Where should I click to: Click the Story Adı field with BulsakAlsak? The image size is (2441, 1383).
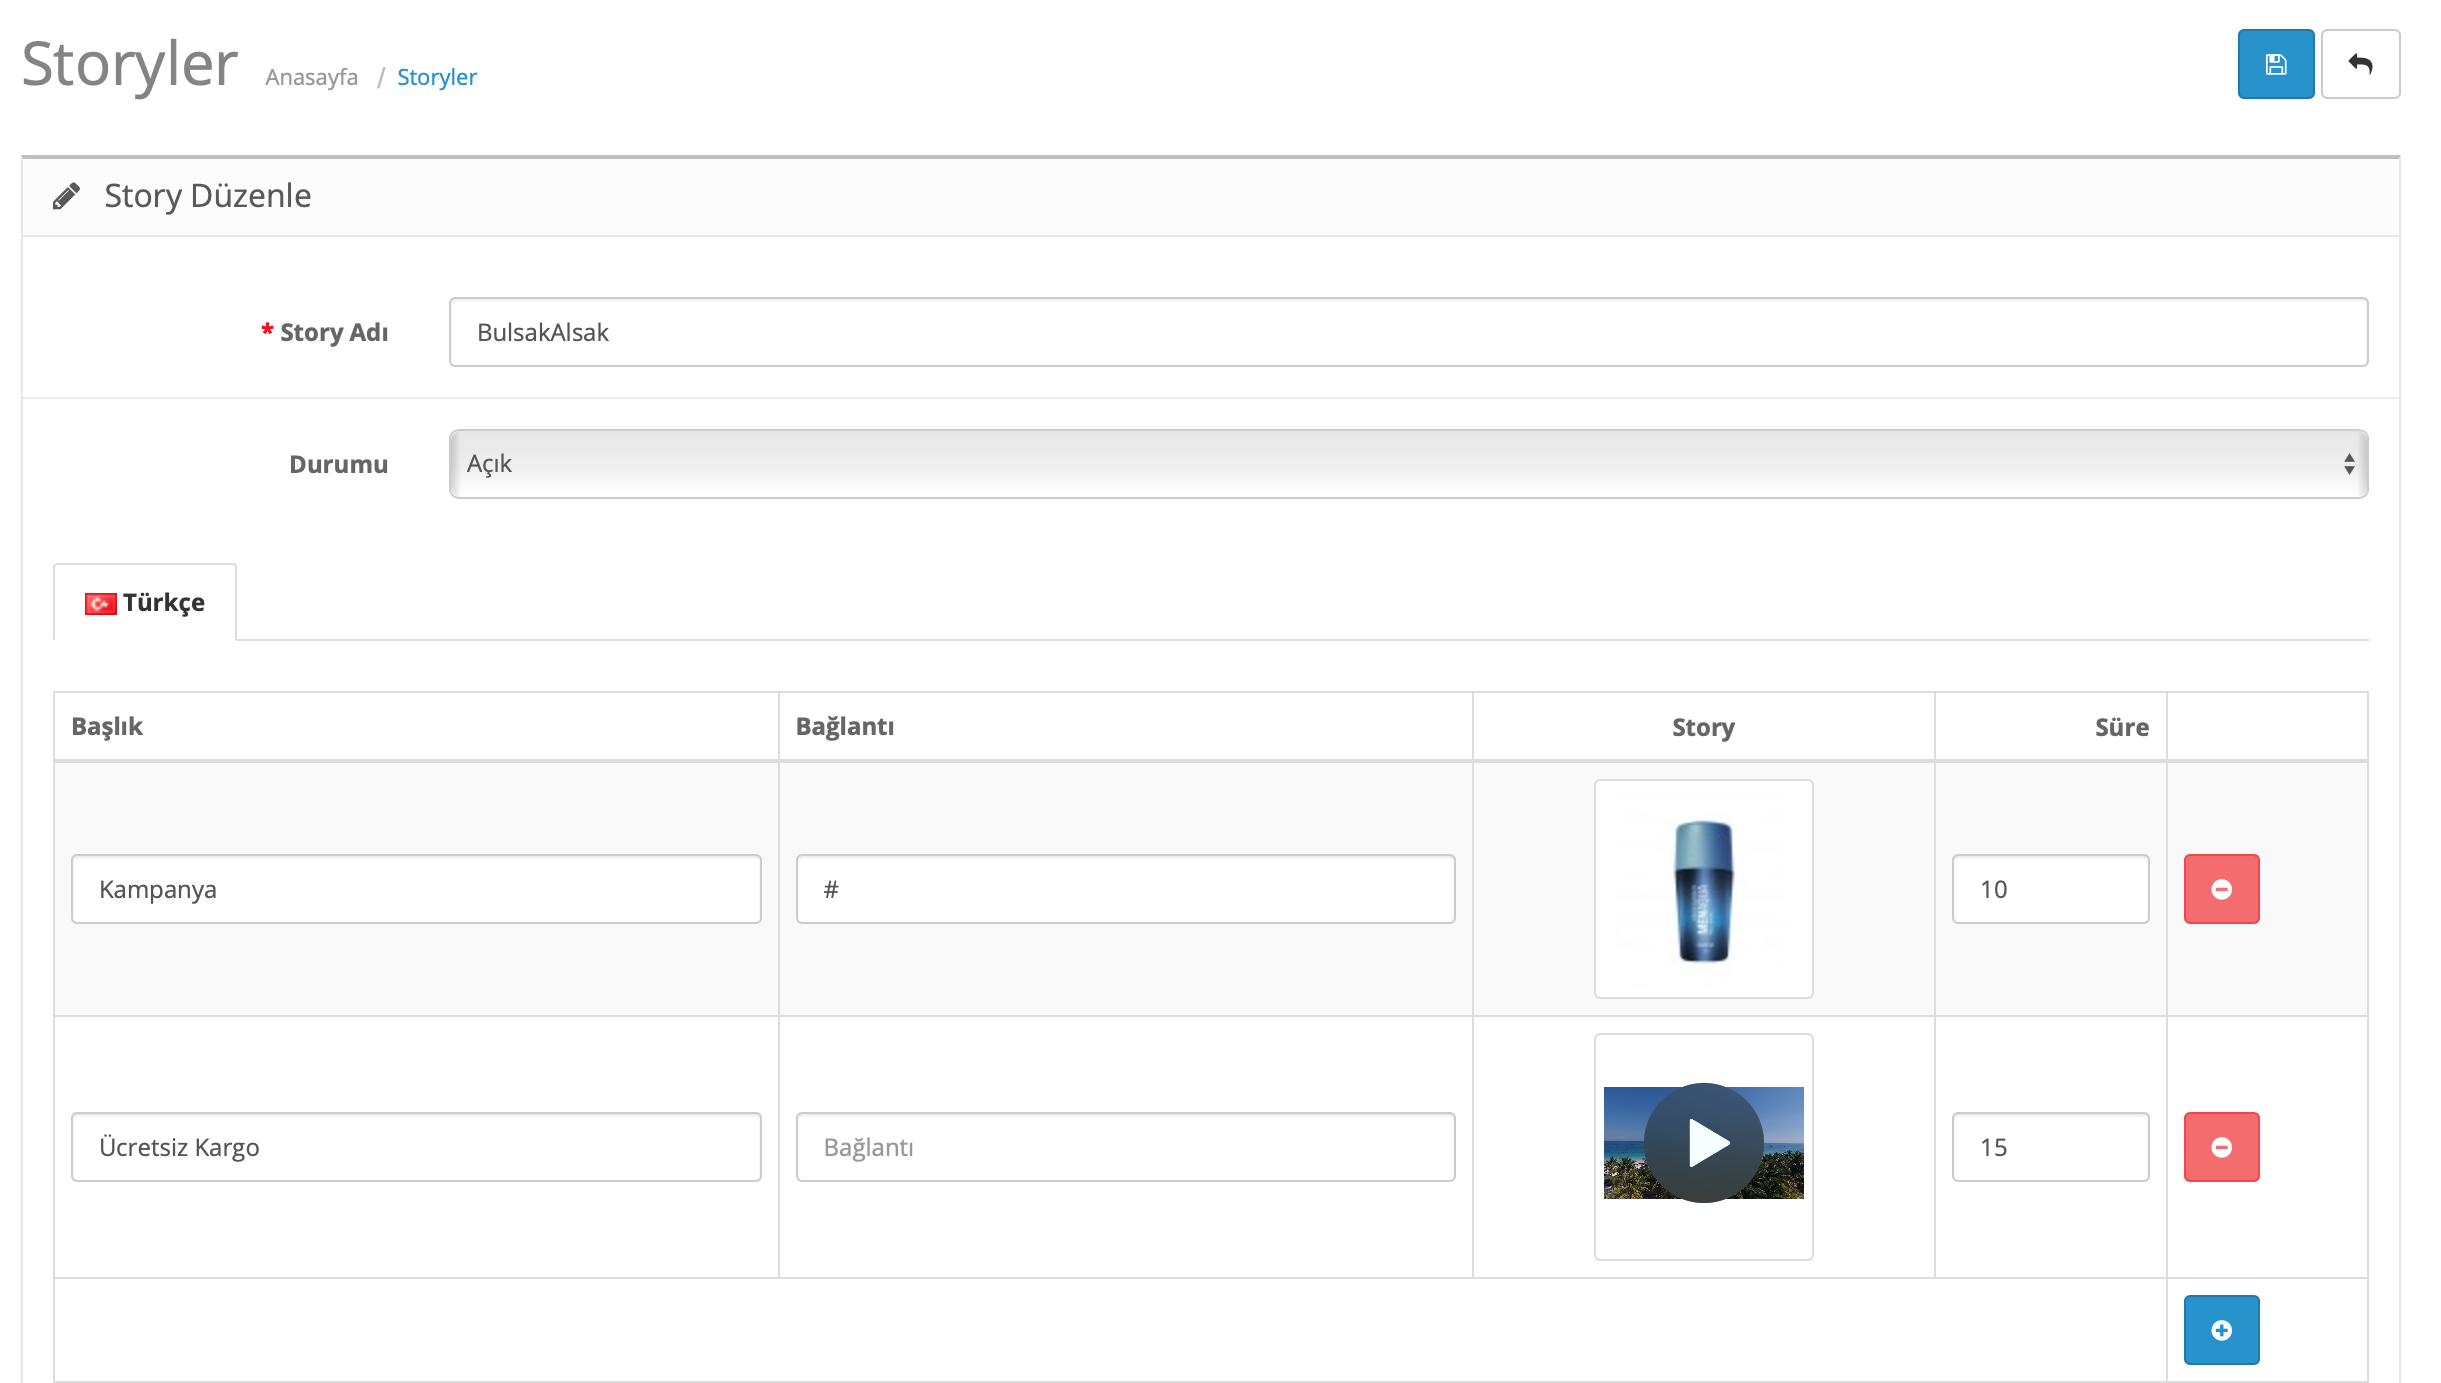pyautogui.click(x=1407, y=332)
